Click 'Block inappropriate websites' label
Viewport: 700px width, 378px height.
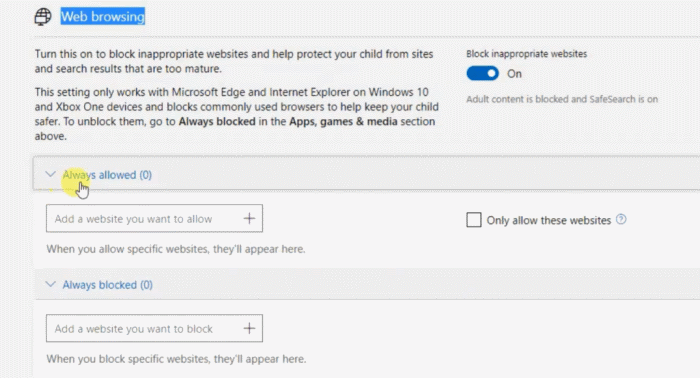526,54
